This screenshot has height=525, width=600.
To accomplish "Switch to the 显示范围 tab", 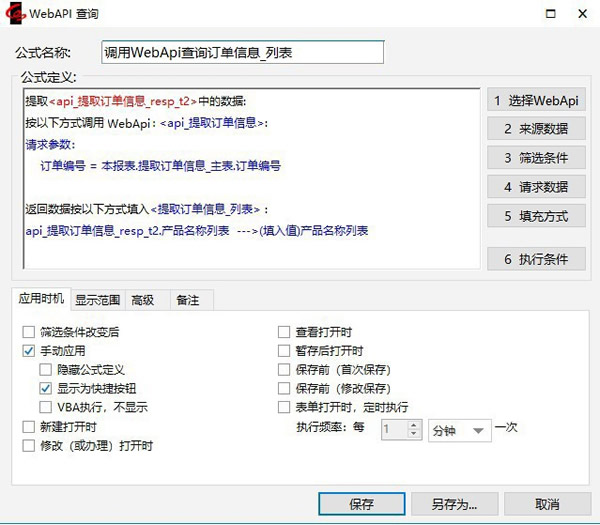I will tap(97, 299).
